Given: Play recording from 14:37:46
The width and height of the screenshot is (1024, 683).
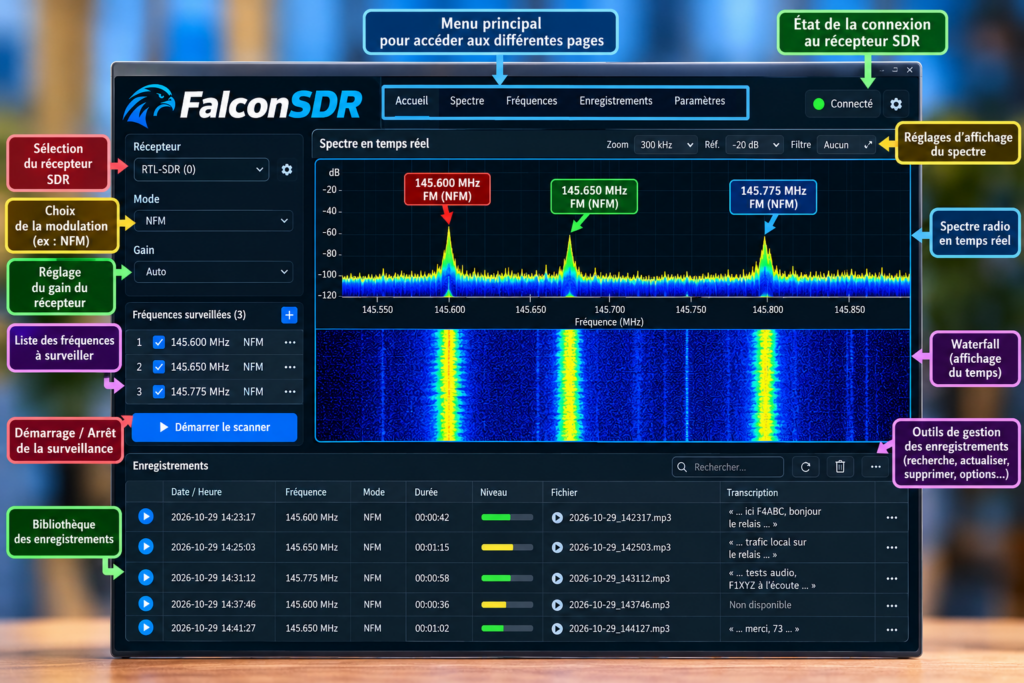Looking at the screenshot, I should 146,604.
